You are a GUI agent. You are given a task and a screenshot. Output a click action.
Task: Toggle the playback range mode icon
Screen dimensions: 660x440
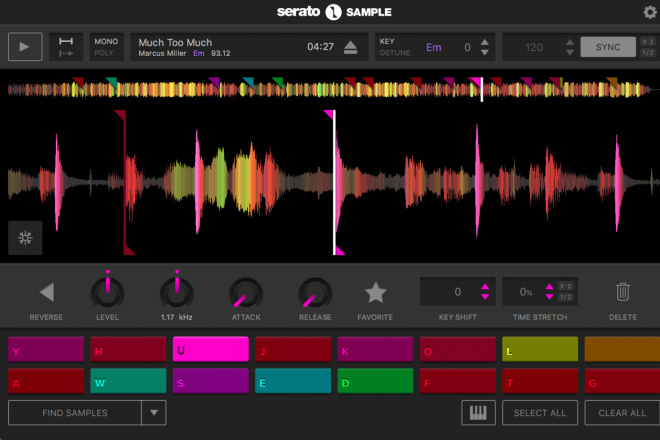click(66, 47)
